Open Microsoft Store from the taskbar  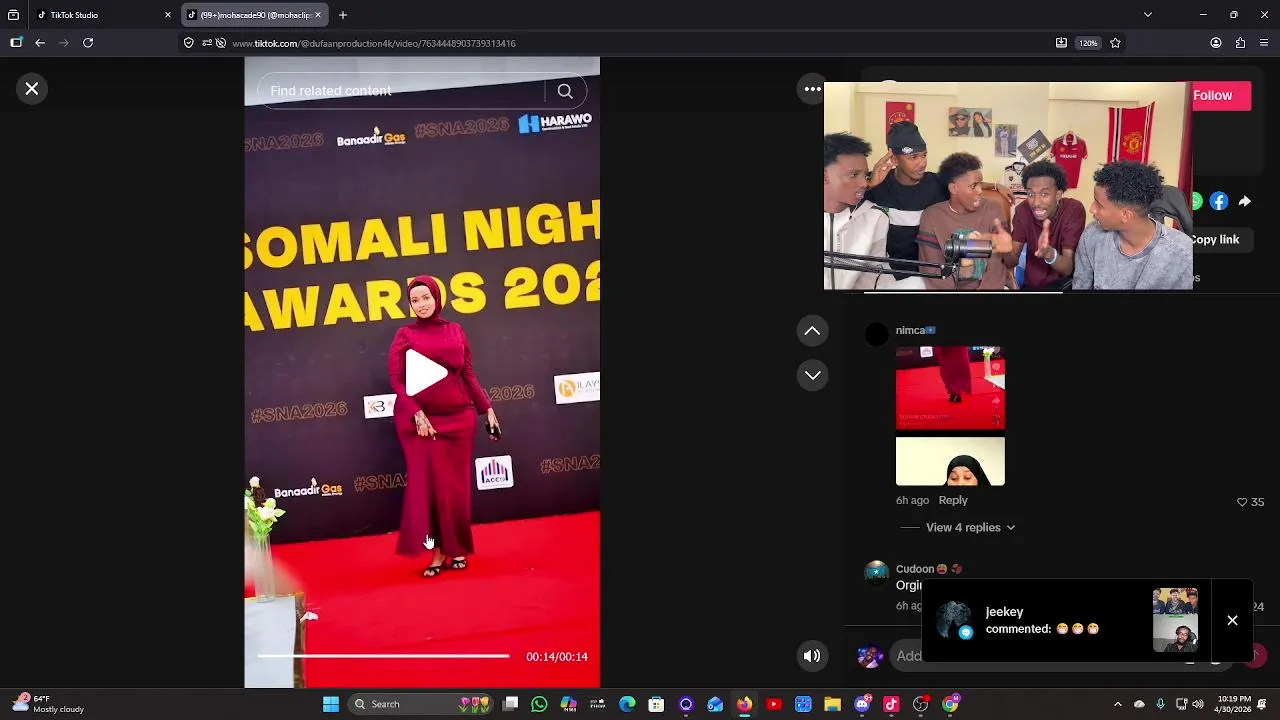pyautogui.click(x=656, y=704)
